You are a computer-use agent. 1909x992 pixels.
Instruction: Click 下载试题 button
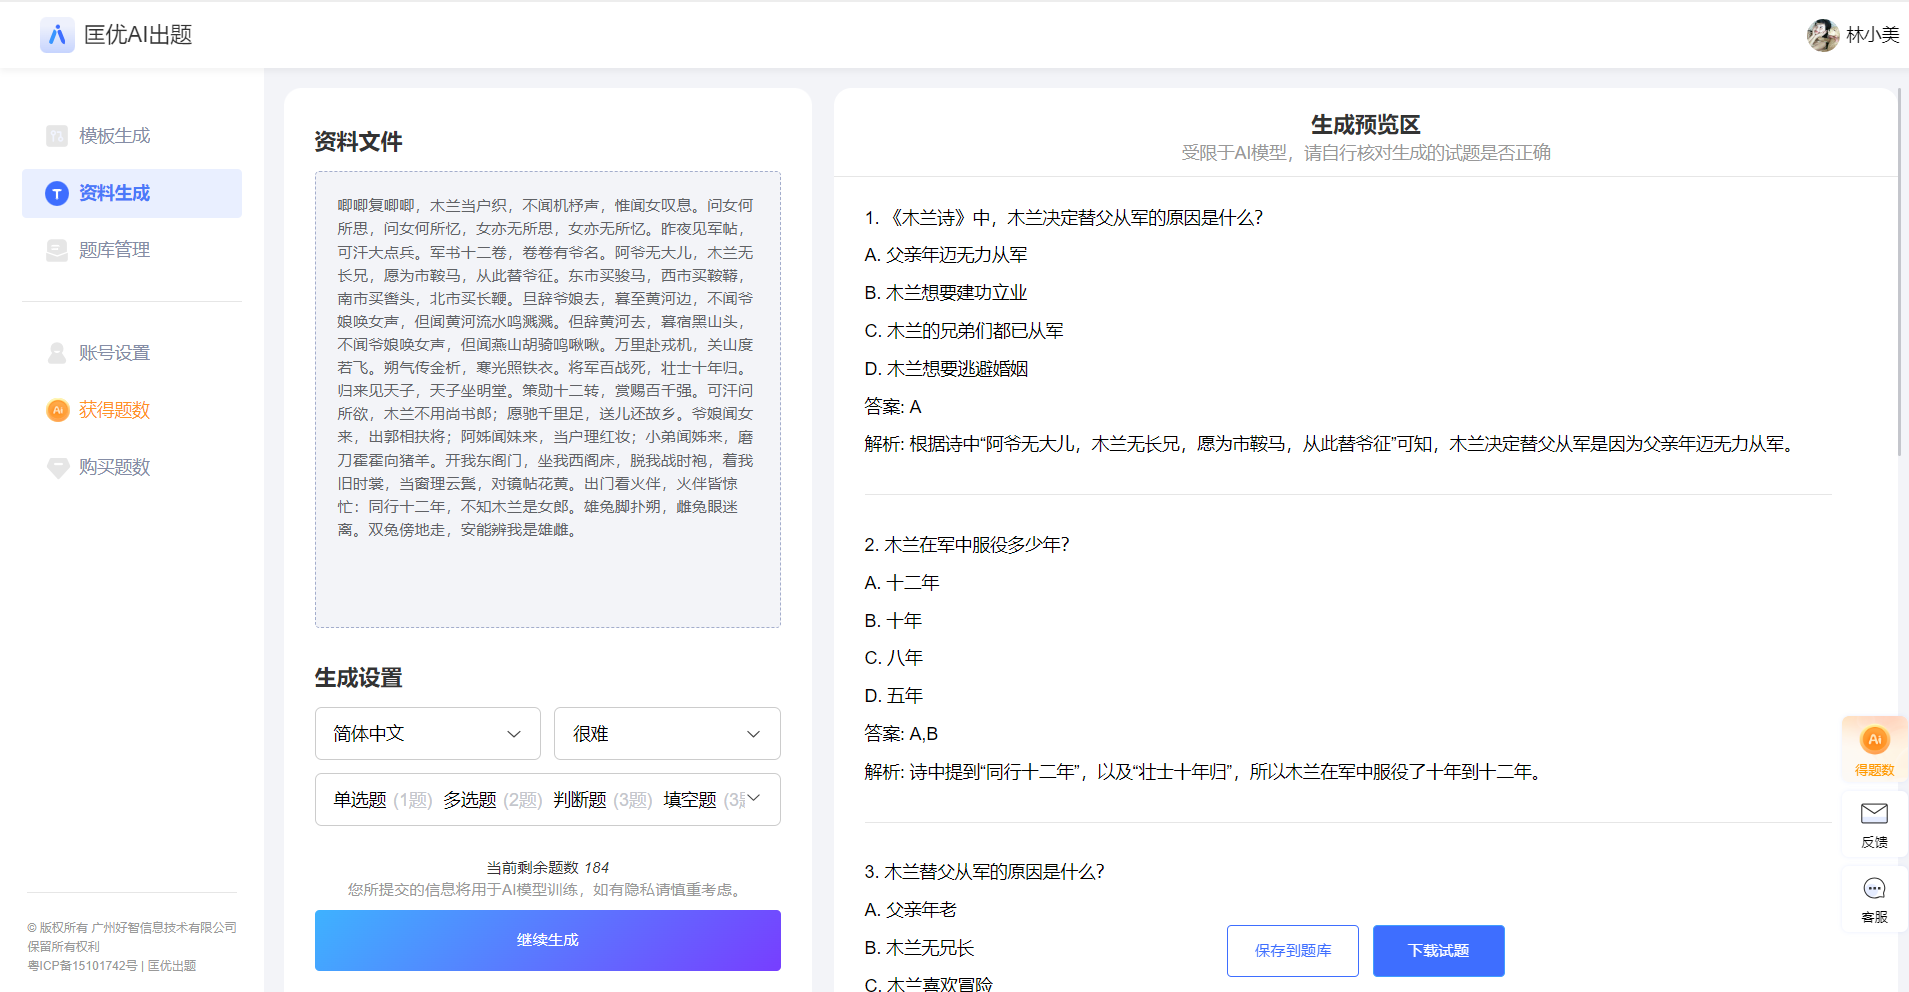(1438, 951)
